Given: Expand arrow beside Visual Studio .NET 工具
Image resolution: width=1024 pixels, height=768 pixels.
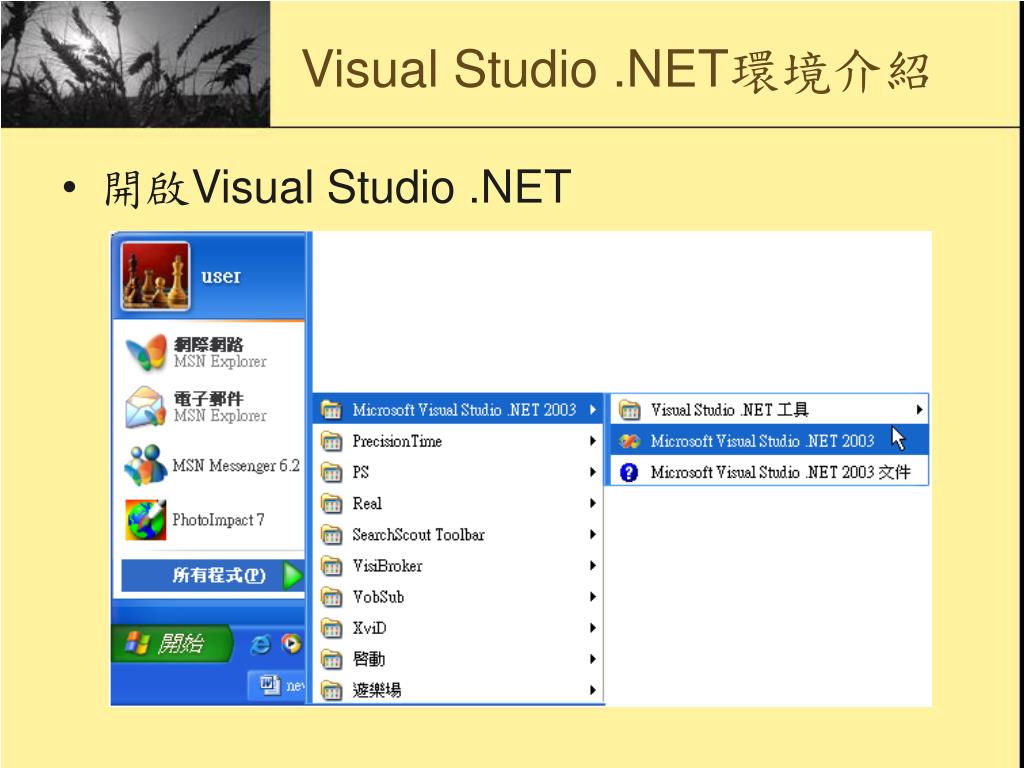Looking at the screenshot, I should [x=919, y=410].
